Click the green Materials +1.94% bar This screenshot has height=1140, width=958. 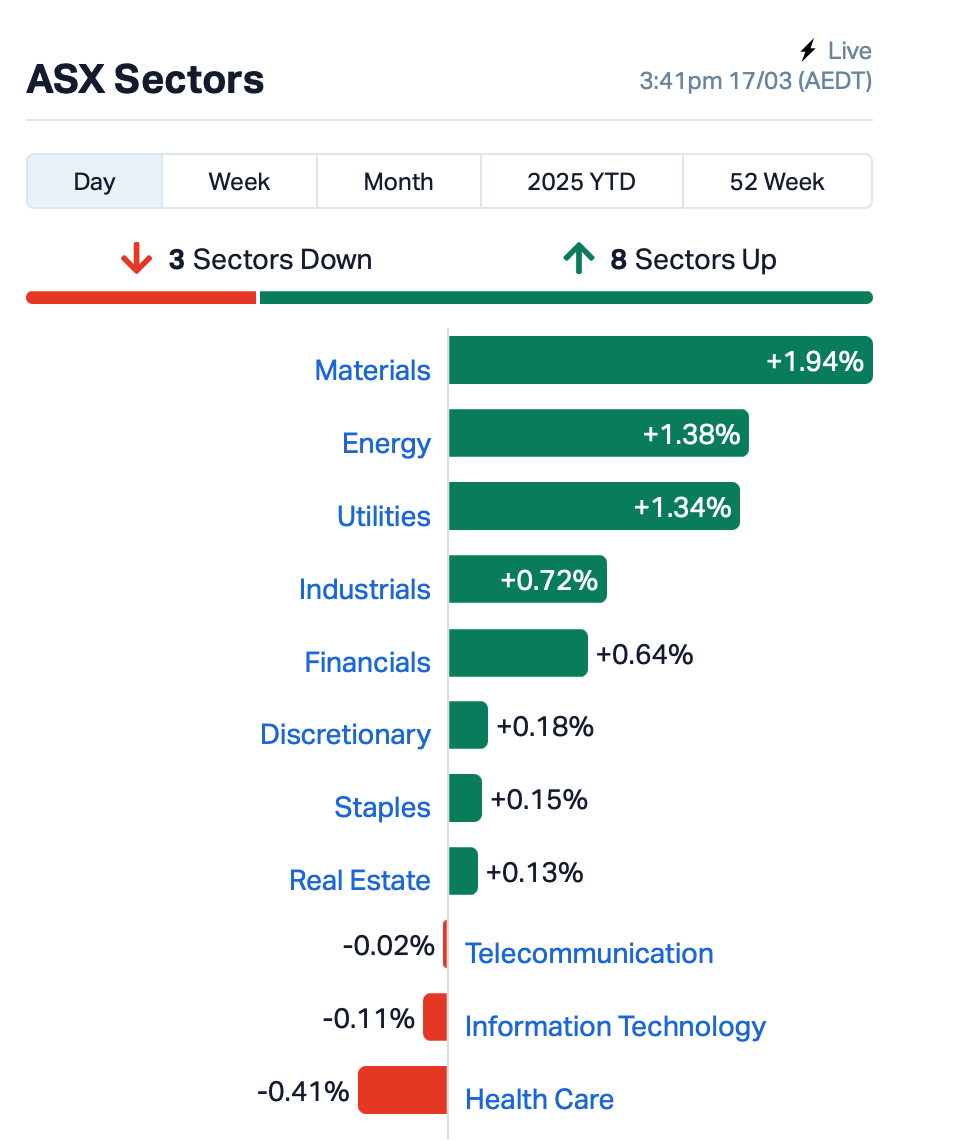[x=661, y=360]
